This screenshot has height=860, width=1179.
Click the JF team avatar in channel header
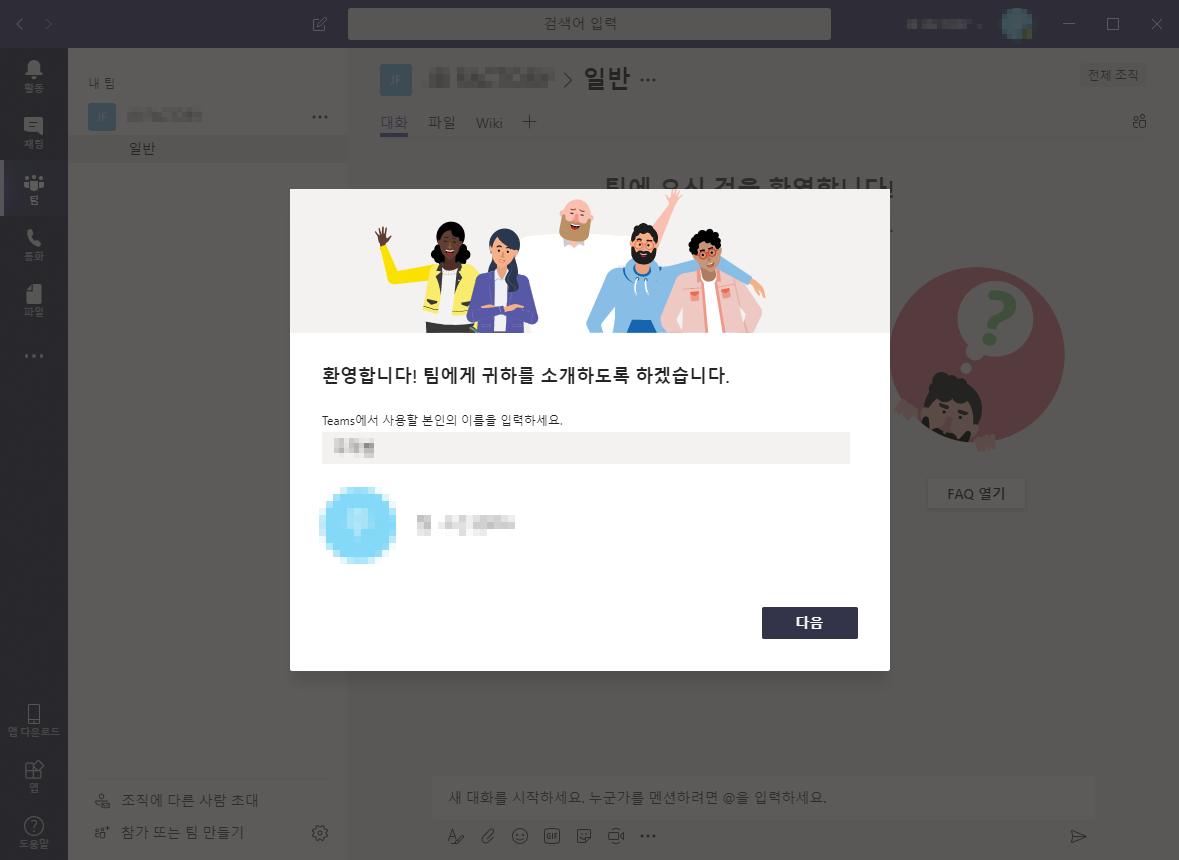(396, 80)
